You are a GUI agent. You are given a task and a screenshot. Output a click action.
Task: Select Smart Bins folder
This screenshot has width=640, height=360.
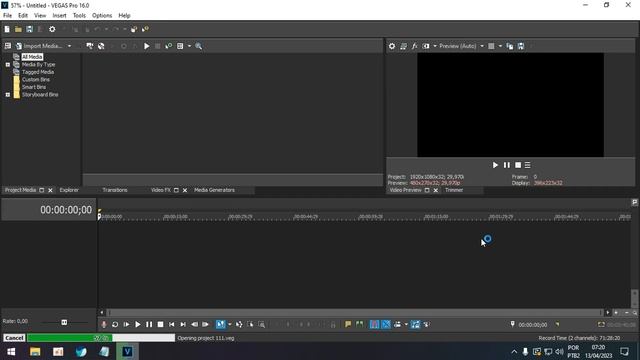pyautogui.click(x=34, y=87)
